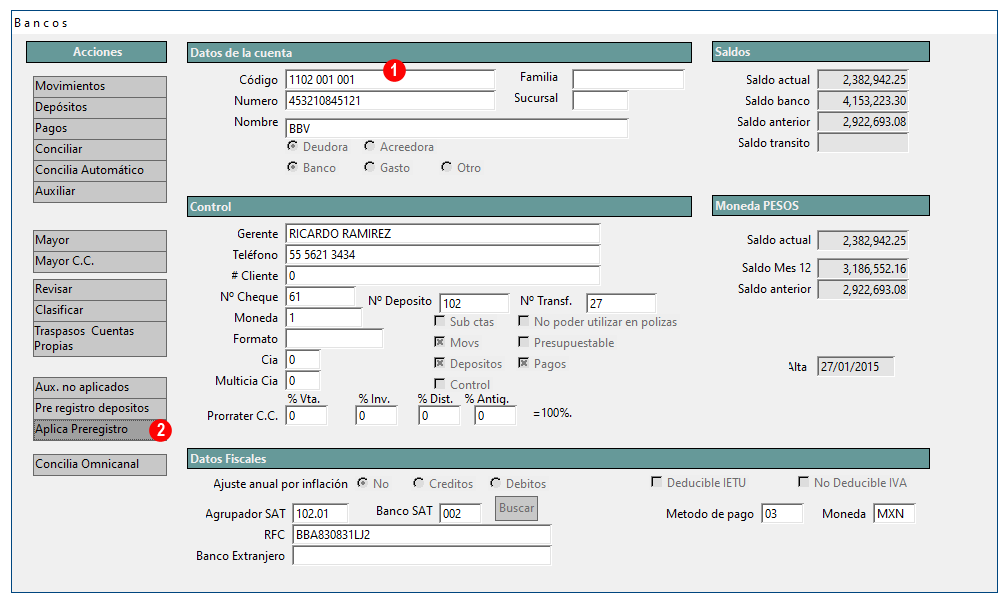This screenshot has height=603, width=1008.
Task: Click the Moneda MXN field
Action: [894, 514]
